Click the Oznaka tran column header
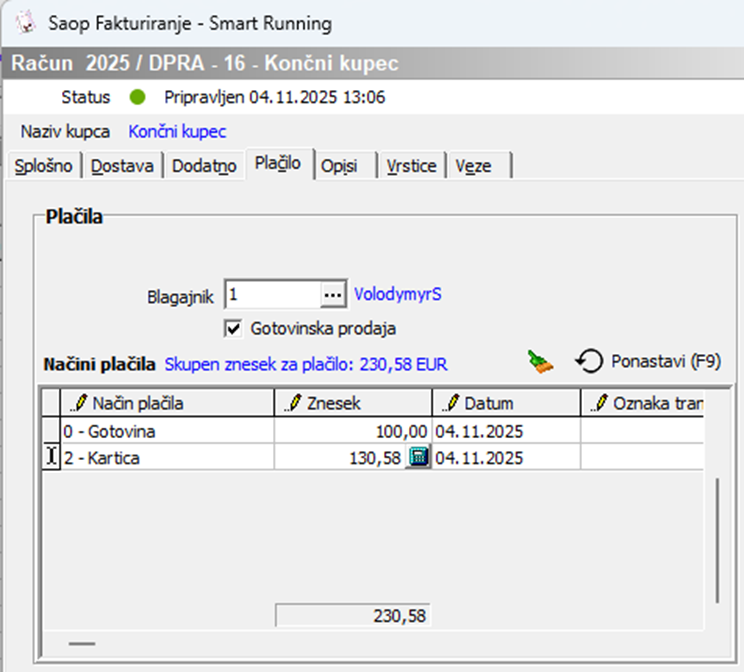The height and width of the screenshot is (672, 744). point(642,403)
